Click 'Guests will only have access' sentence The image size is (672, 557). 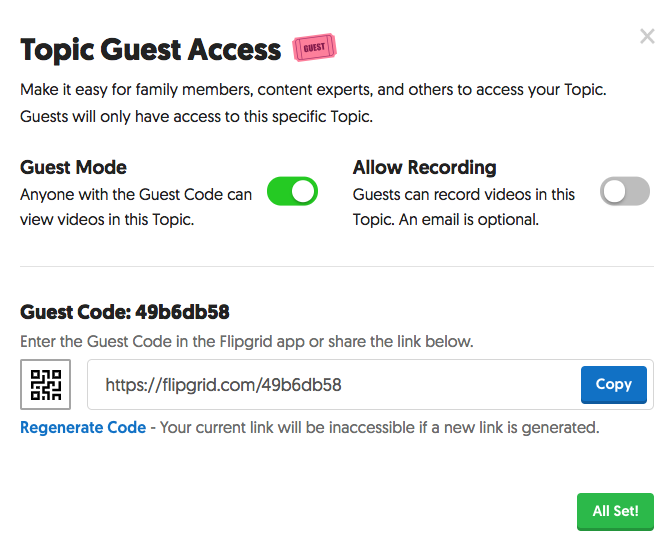pyautogui.click(x=196, y=116)
